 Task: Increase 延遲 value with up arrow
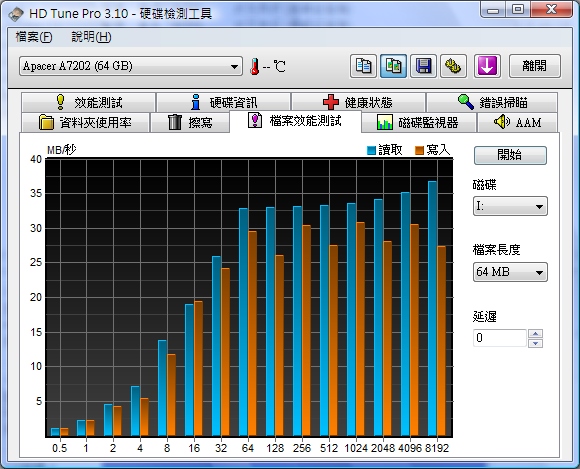[536, 334]
